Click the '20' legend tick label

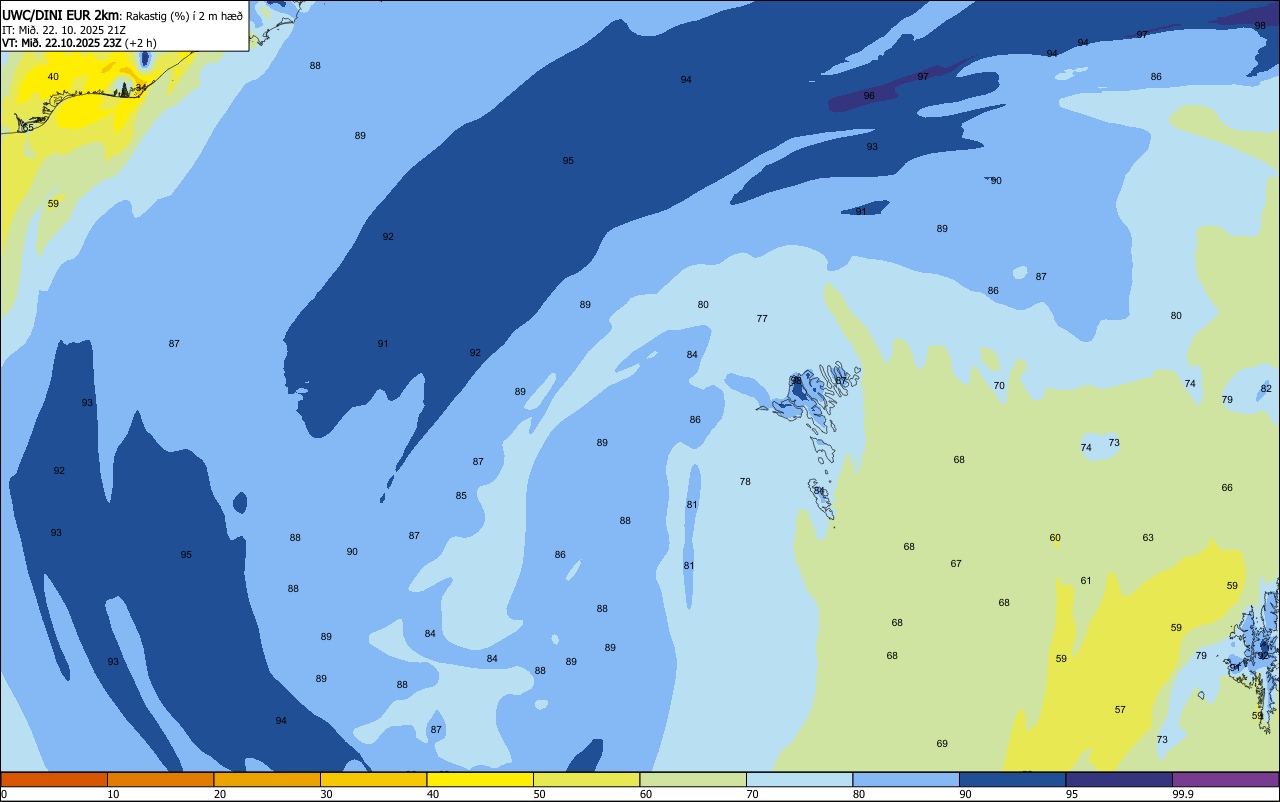(220, 794)
